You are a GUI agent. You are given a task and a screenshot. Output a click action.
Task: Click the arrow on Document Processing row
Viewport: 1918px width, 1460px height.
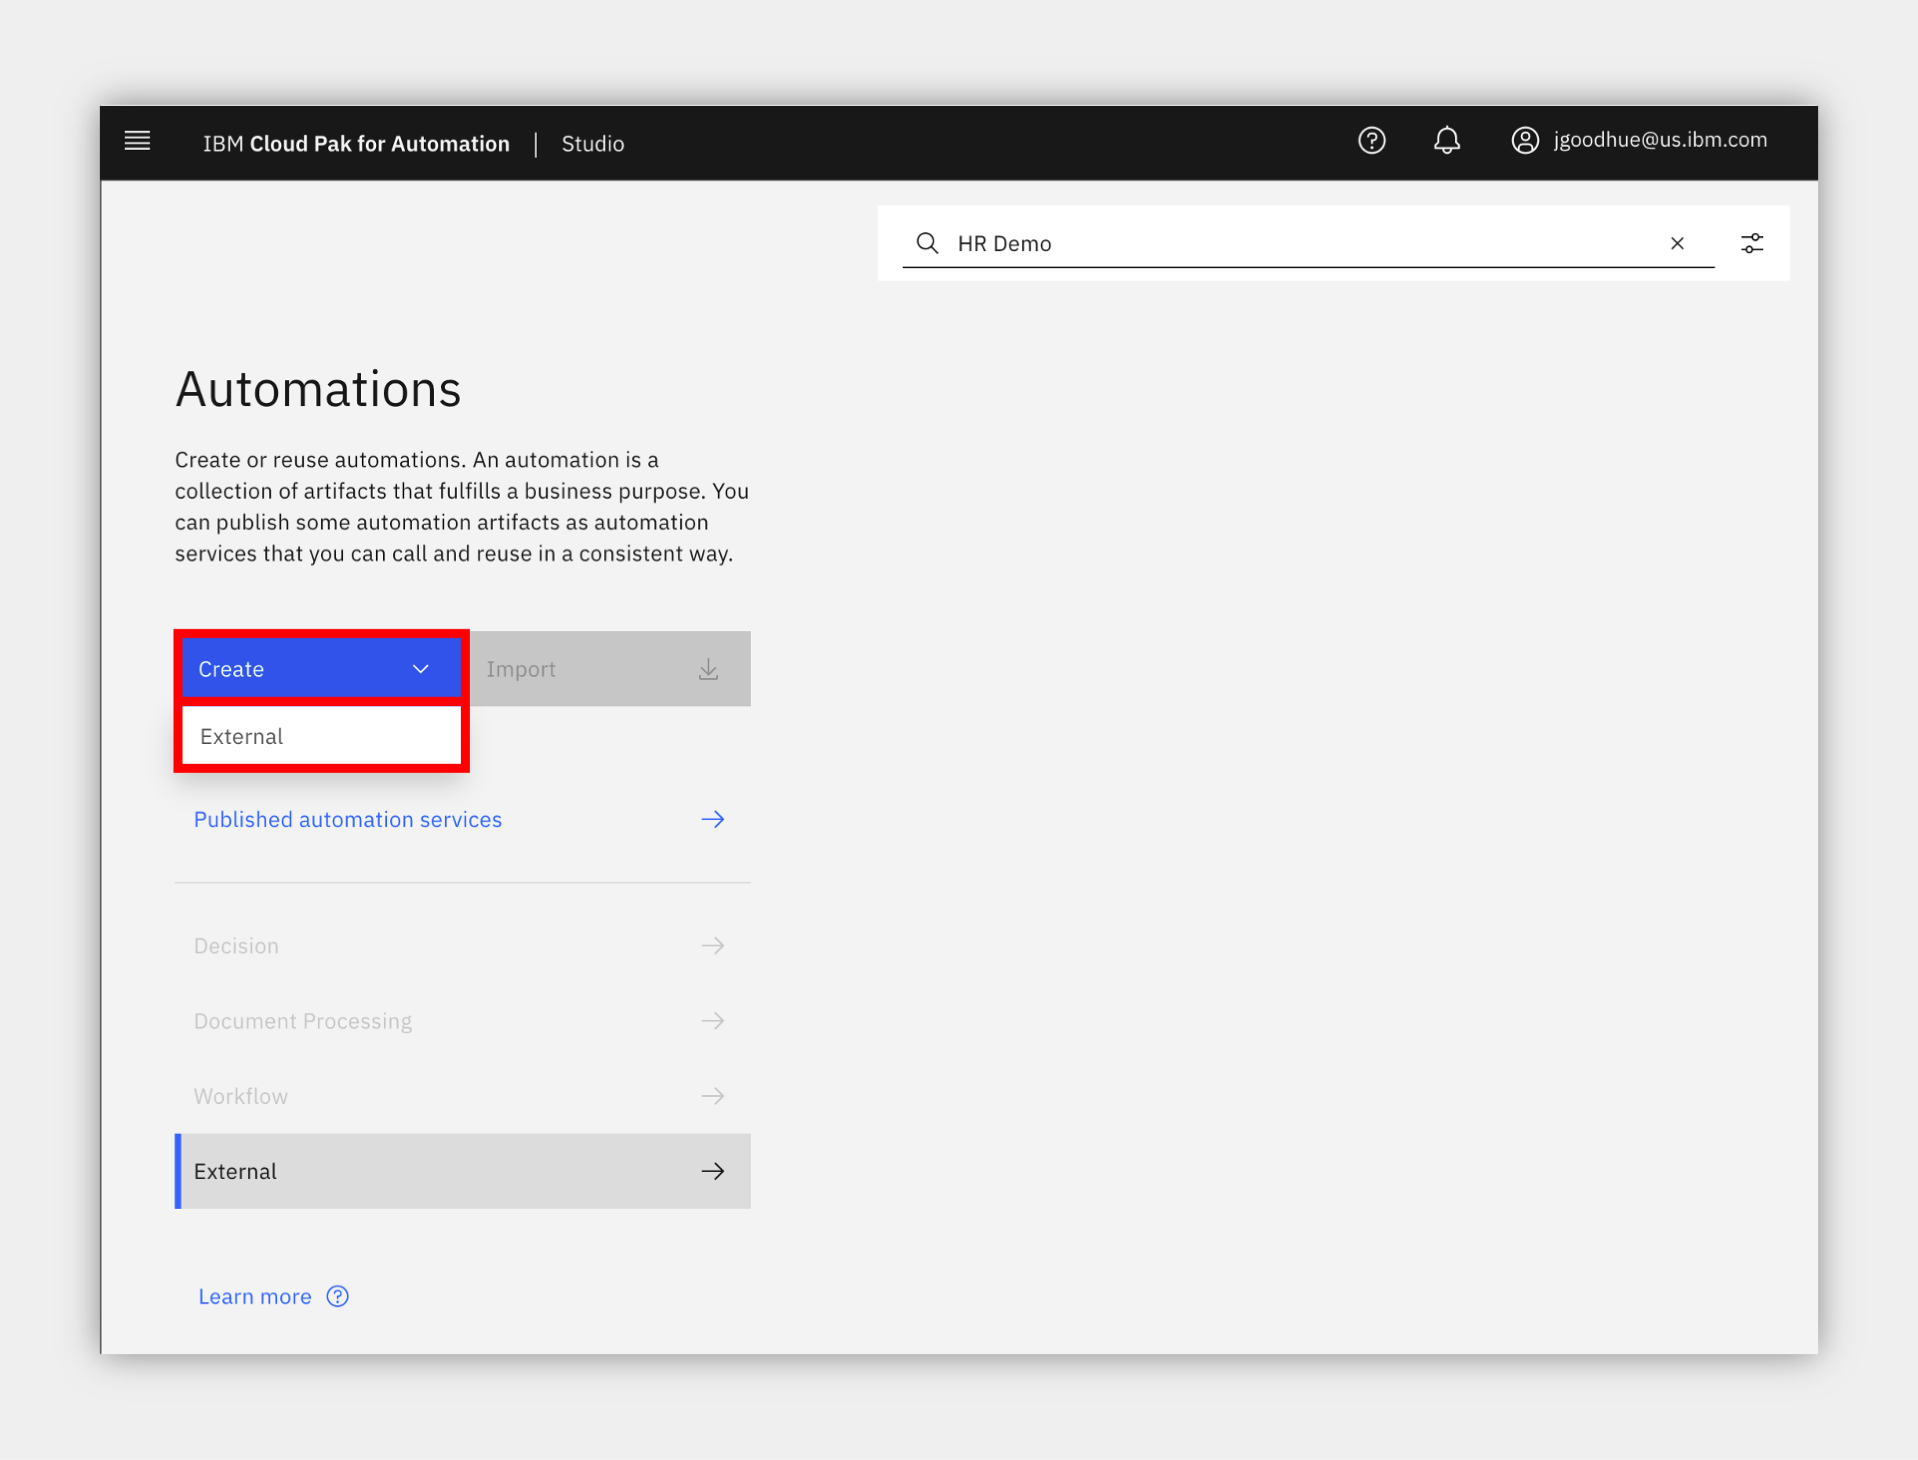coord(713,1021)
